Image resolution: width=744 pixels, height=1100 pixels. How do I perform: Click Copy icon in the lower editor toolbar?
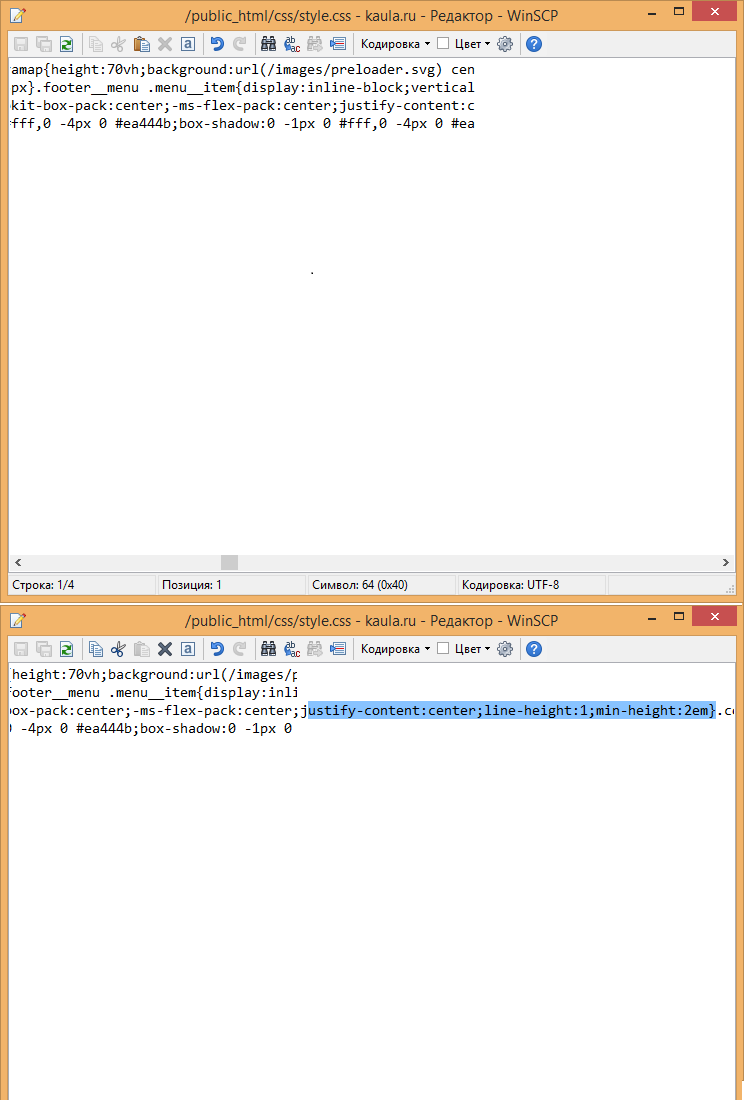coord(96,649)
